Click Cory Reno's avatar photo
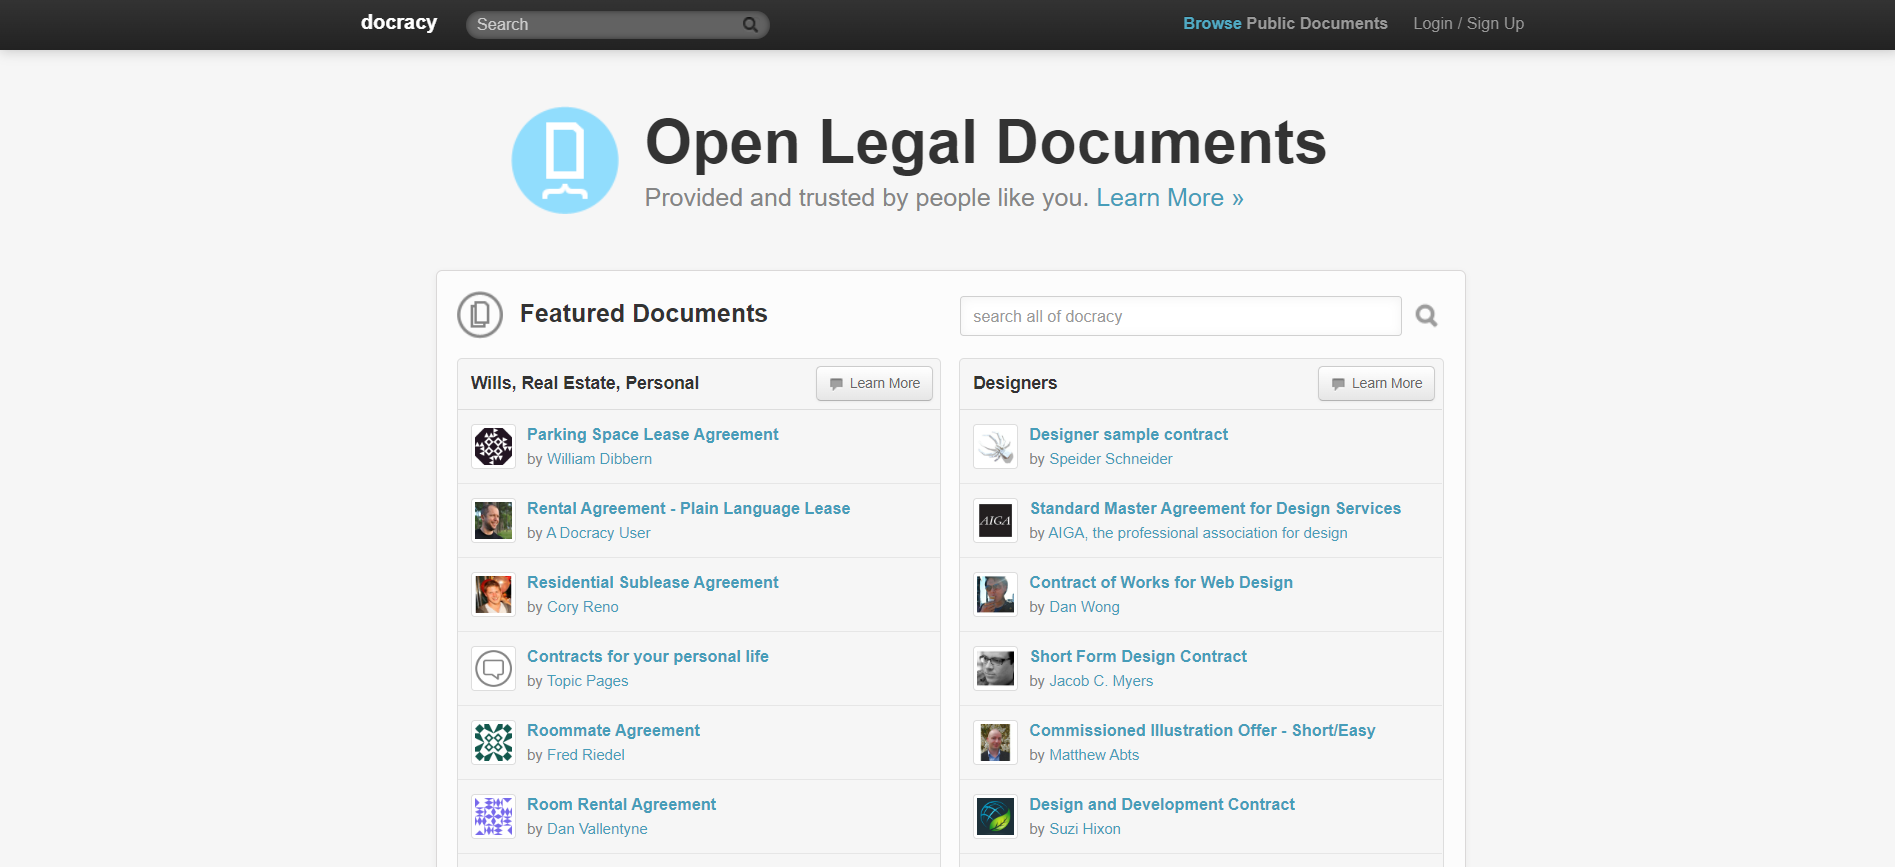 [x=493, y=595]
